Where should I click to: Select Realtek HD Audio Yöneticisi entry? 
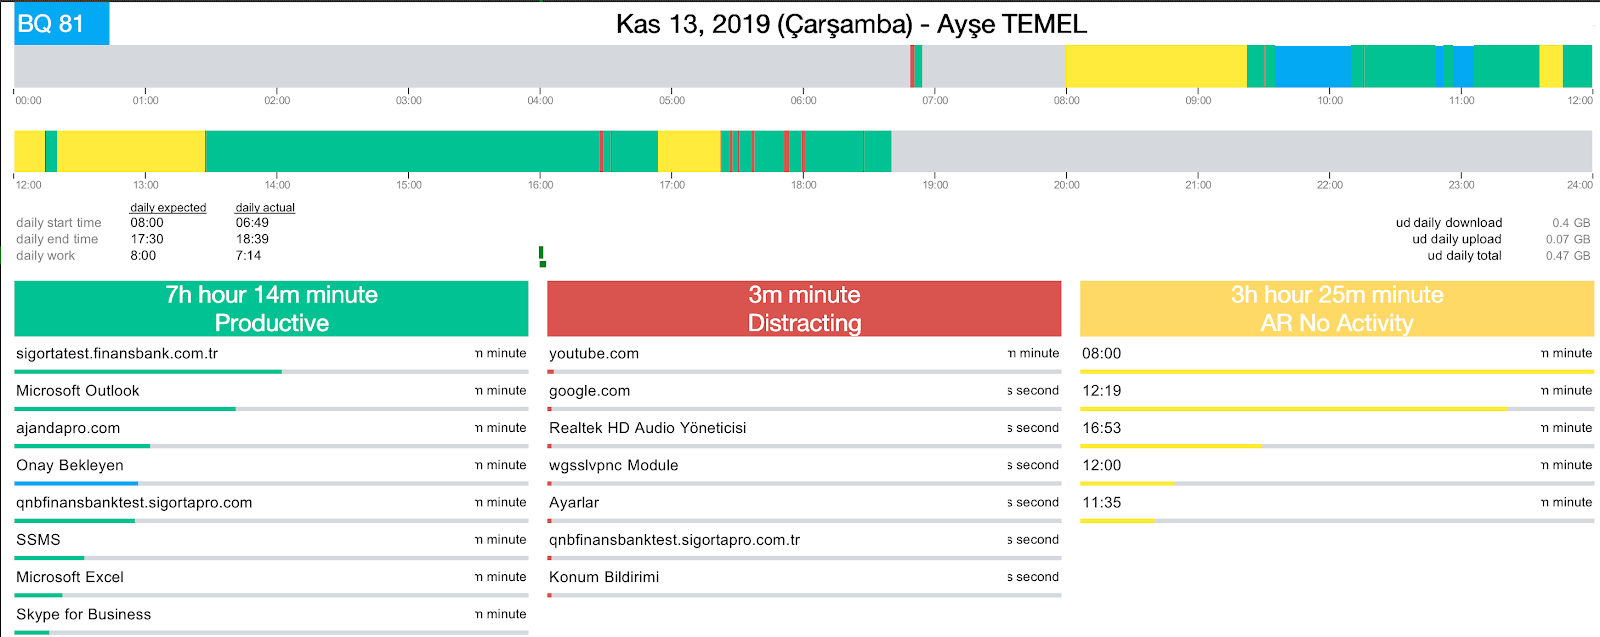tap(648, 428)
